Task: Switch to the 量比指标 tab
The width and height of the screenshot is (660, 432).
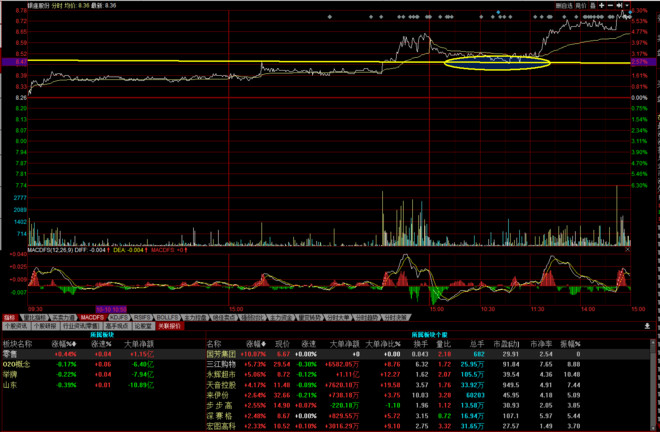Action: coord(34,317)
